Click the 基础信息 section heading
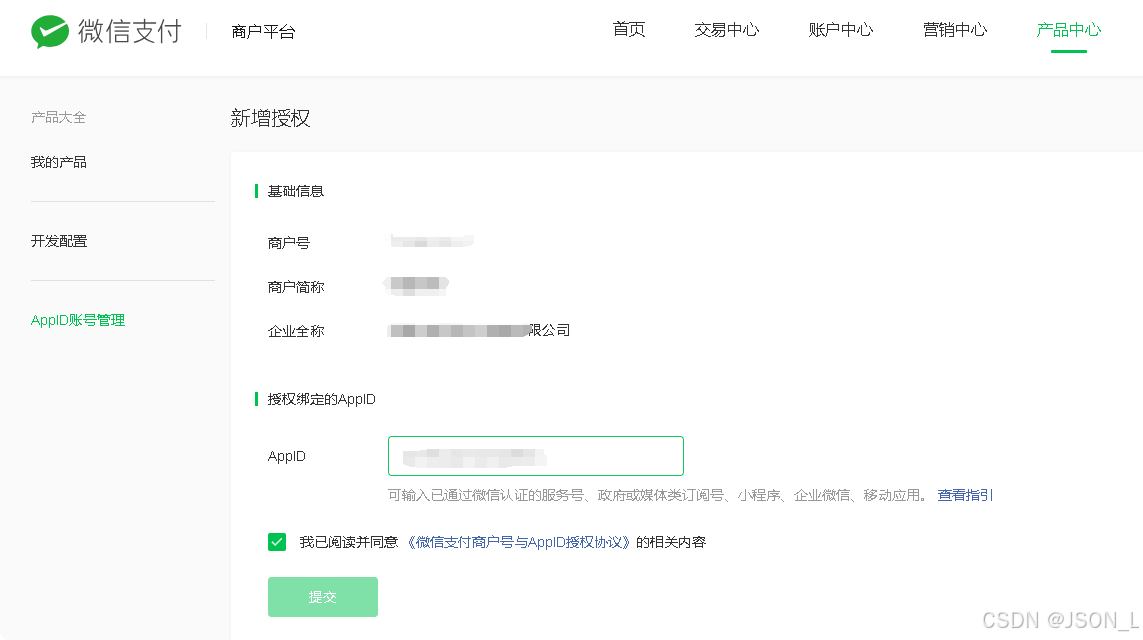Image resolution: width=1143 pixels, height=640 pixels. click(295, 191)
